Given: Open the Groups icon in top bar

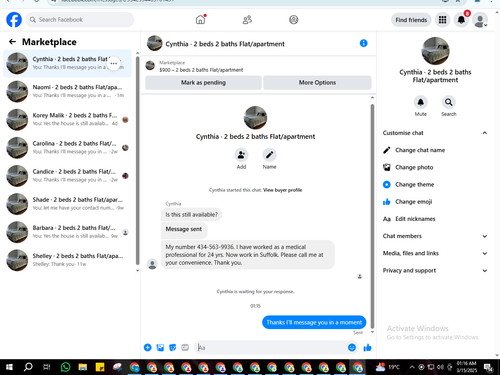Looking at the screenshot, I should 294,20.
